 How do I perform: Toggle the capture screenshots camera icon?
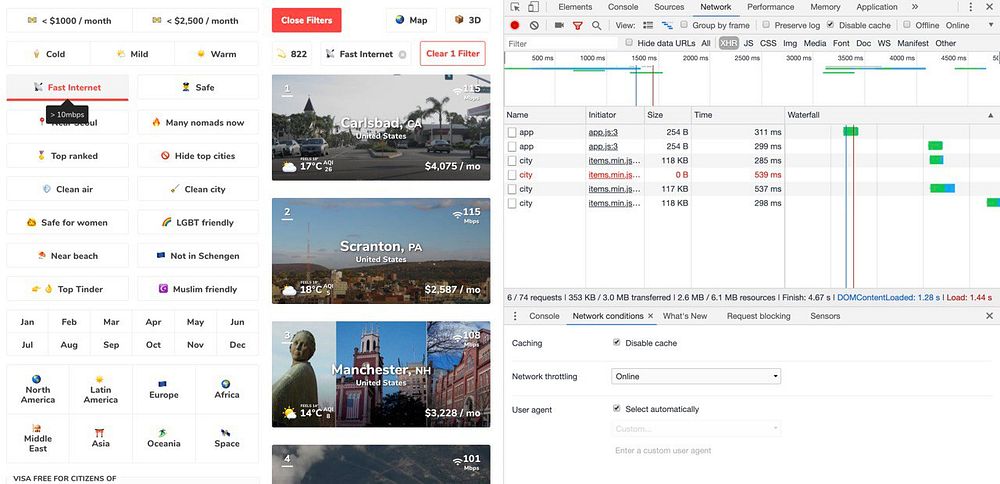tap(559, 26)
